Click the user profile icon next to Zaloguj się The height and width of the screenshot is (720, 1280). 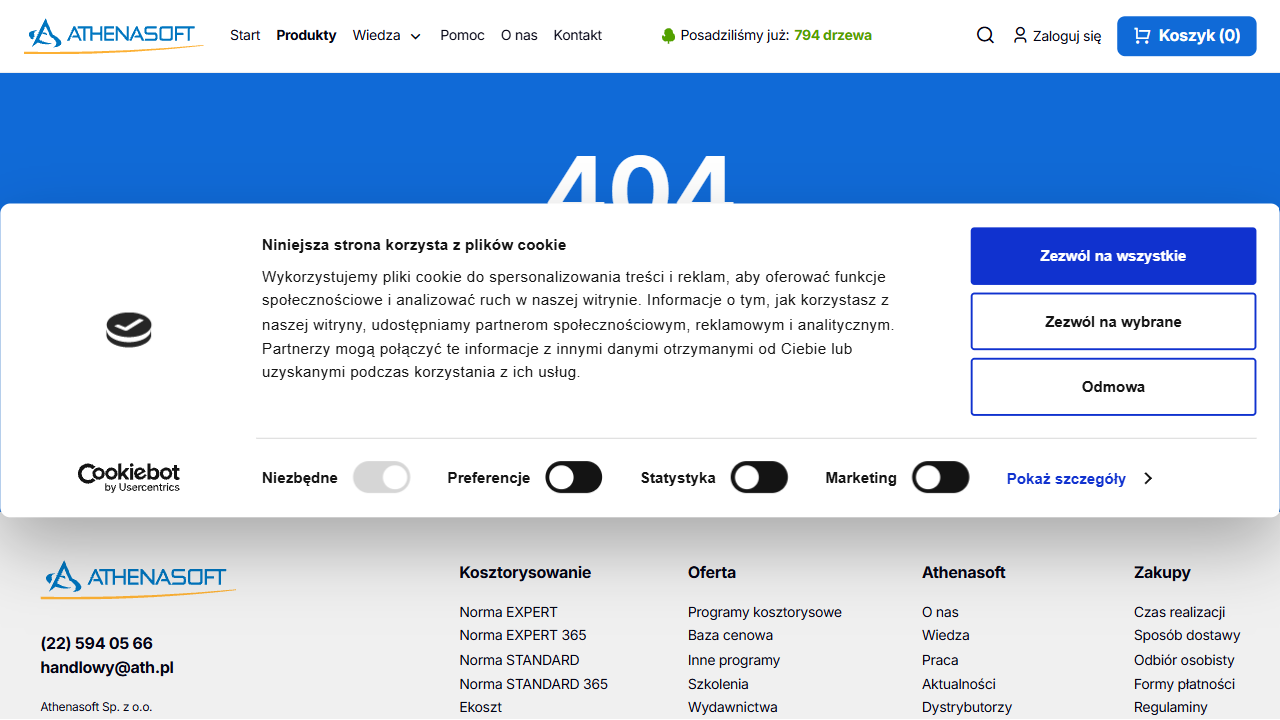click(1020, 35)
